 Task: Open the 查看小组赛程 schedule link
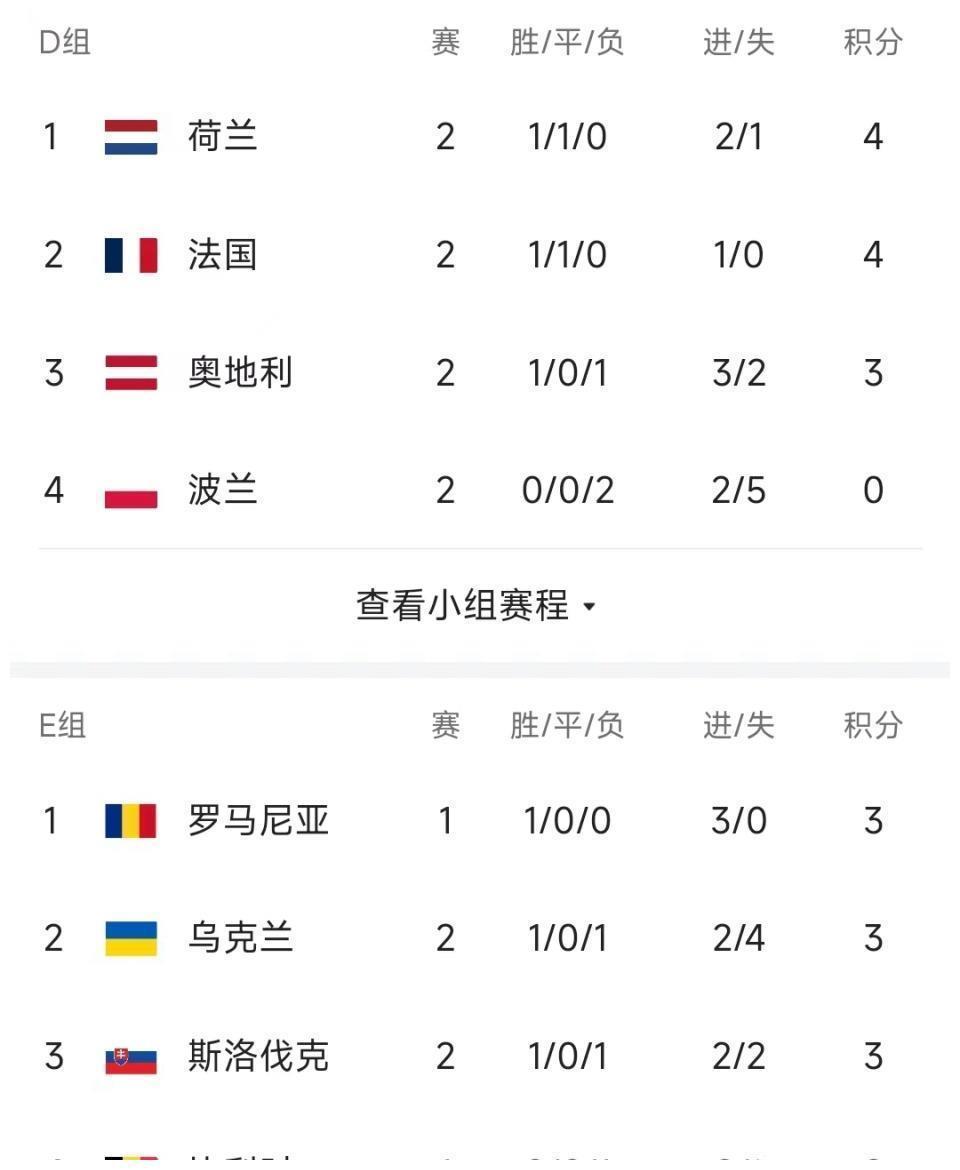tap(462, 606)
